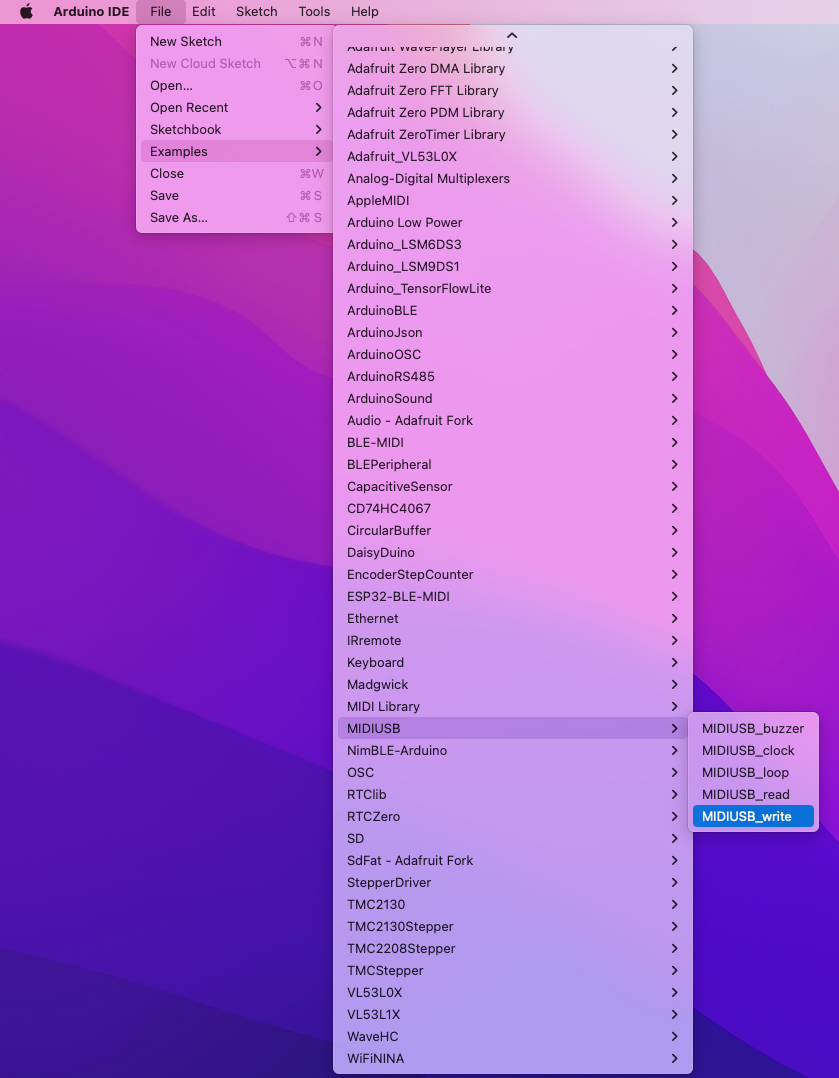Image resolution: width=839 pixels, height=1078 pixels.
Task: Open the MIDIUSB_buzzer example
Action: tap(753, 728)
